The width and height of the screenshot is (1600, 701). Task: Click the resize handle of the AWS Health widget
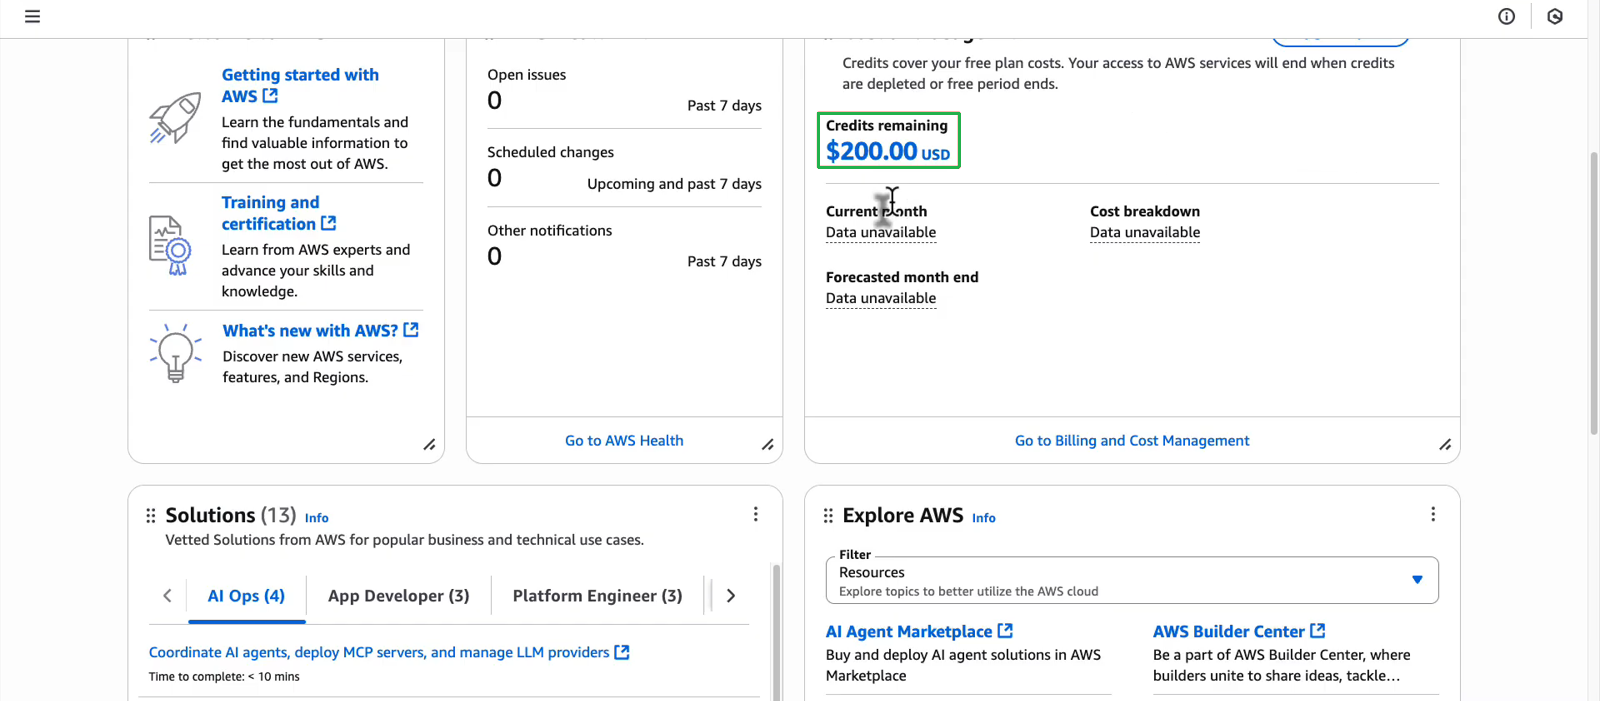pyautogui.click(x=767, y=445)
